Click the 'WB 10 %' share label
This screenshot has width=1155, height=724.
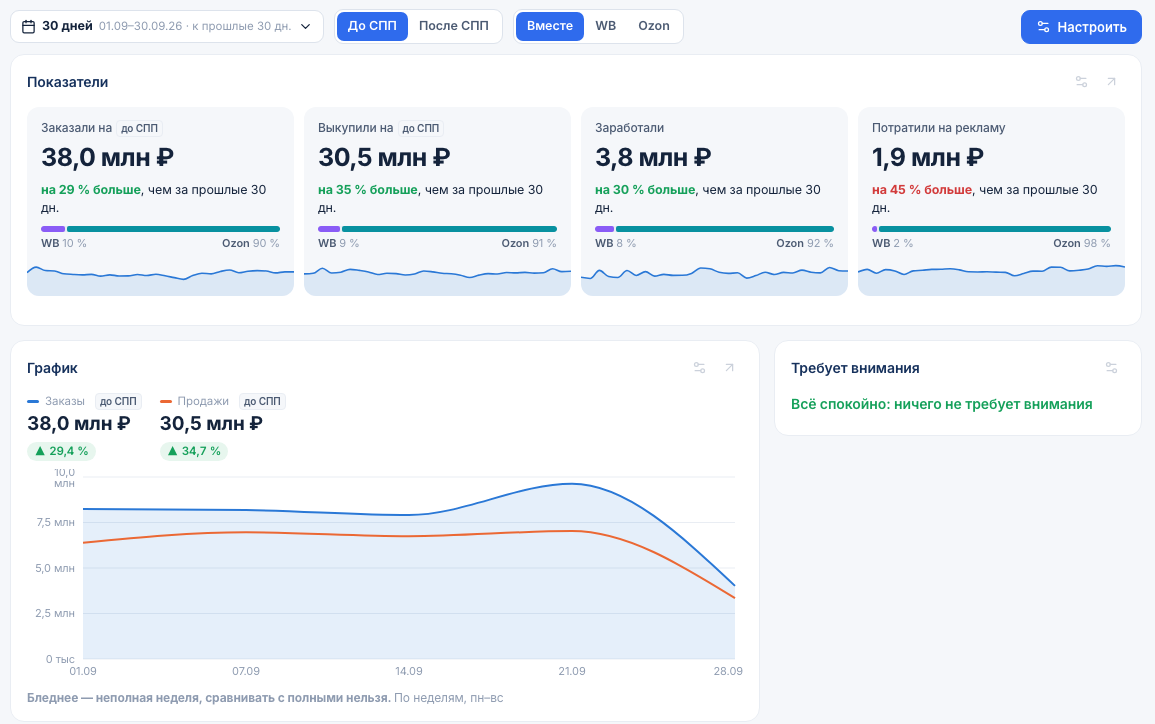(64, 243)
